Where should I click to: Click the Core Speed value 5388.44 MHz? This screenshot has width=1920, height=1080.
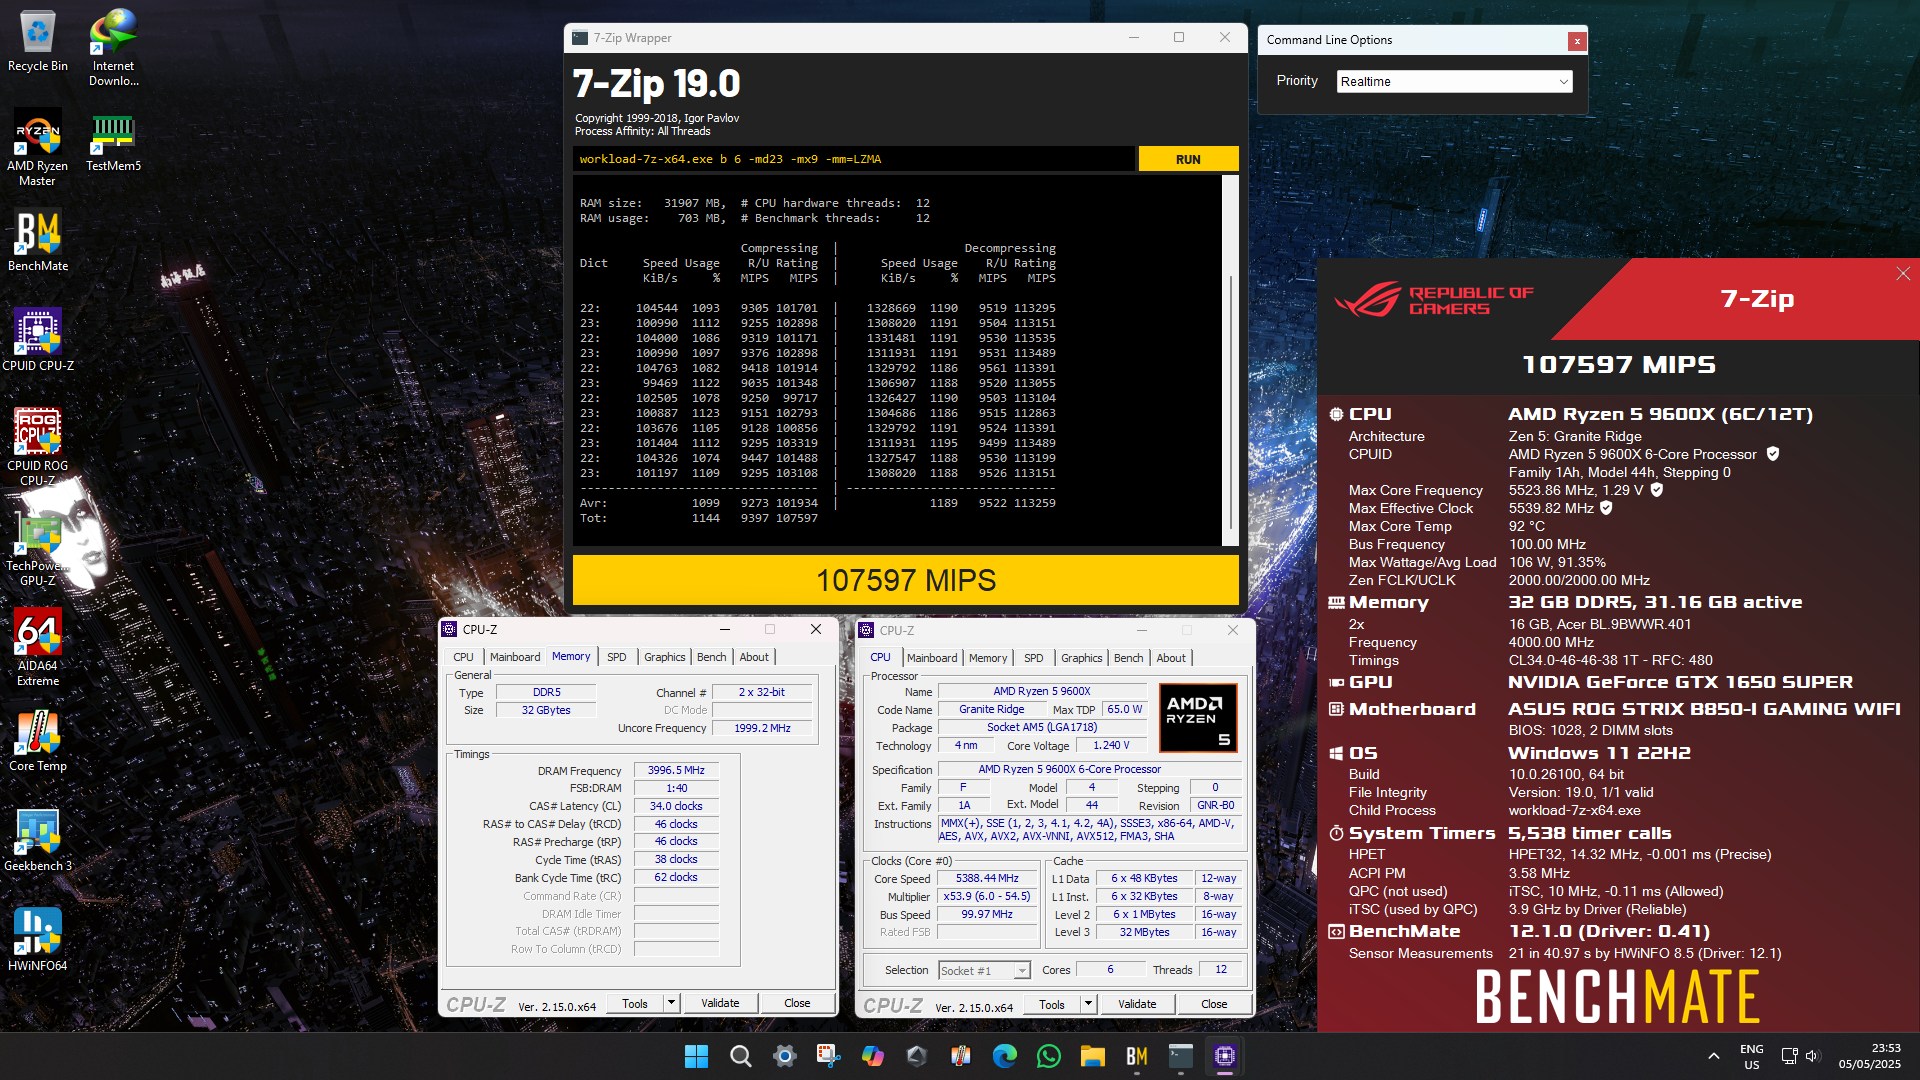coord(987,878)
